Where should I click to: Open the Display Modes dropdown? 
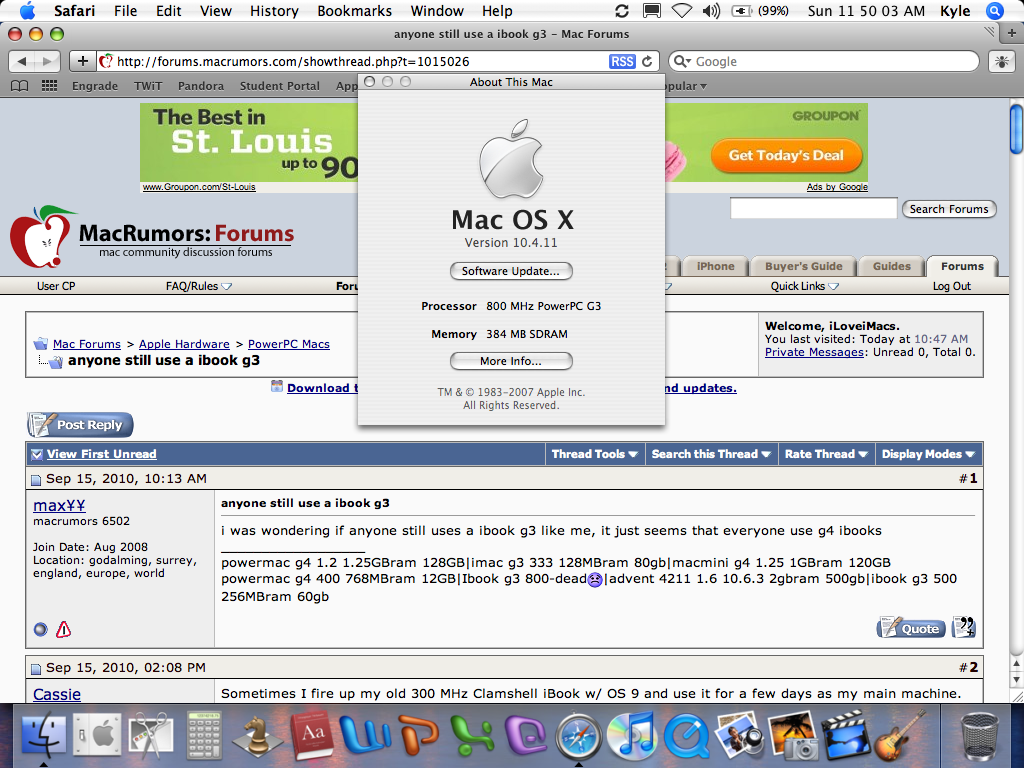(x=928, y=454)
